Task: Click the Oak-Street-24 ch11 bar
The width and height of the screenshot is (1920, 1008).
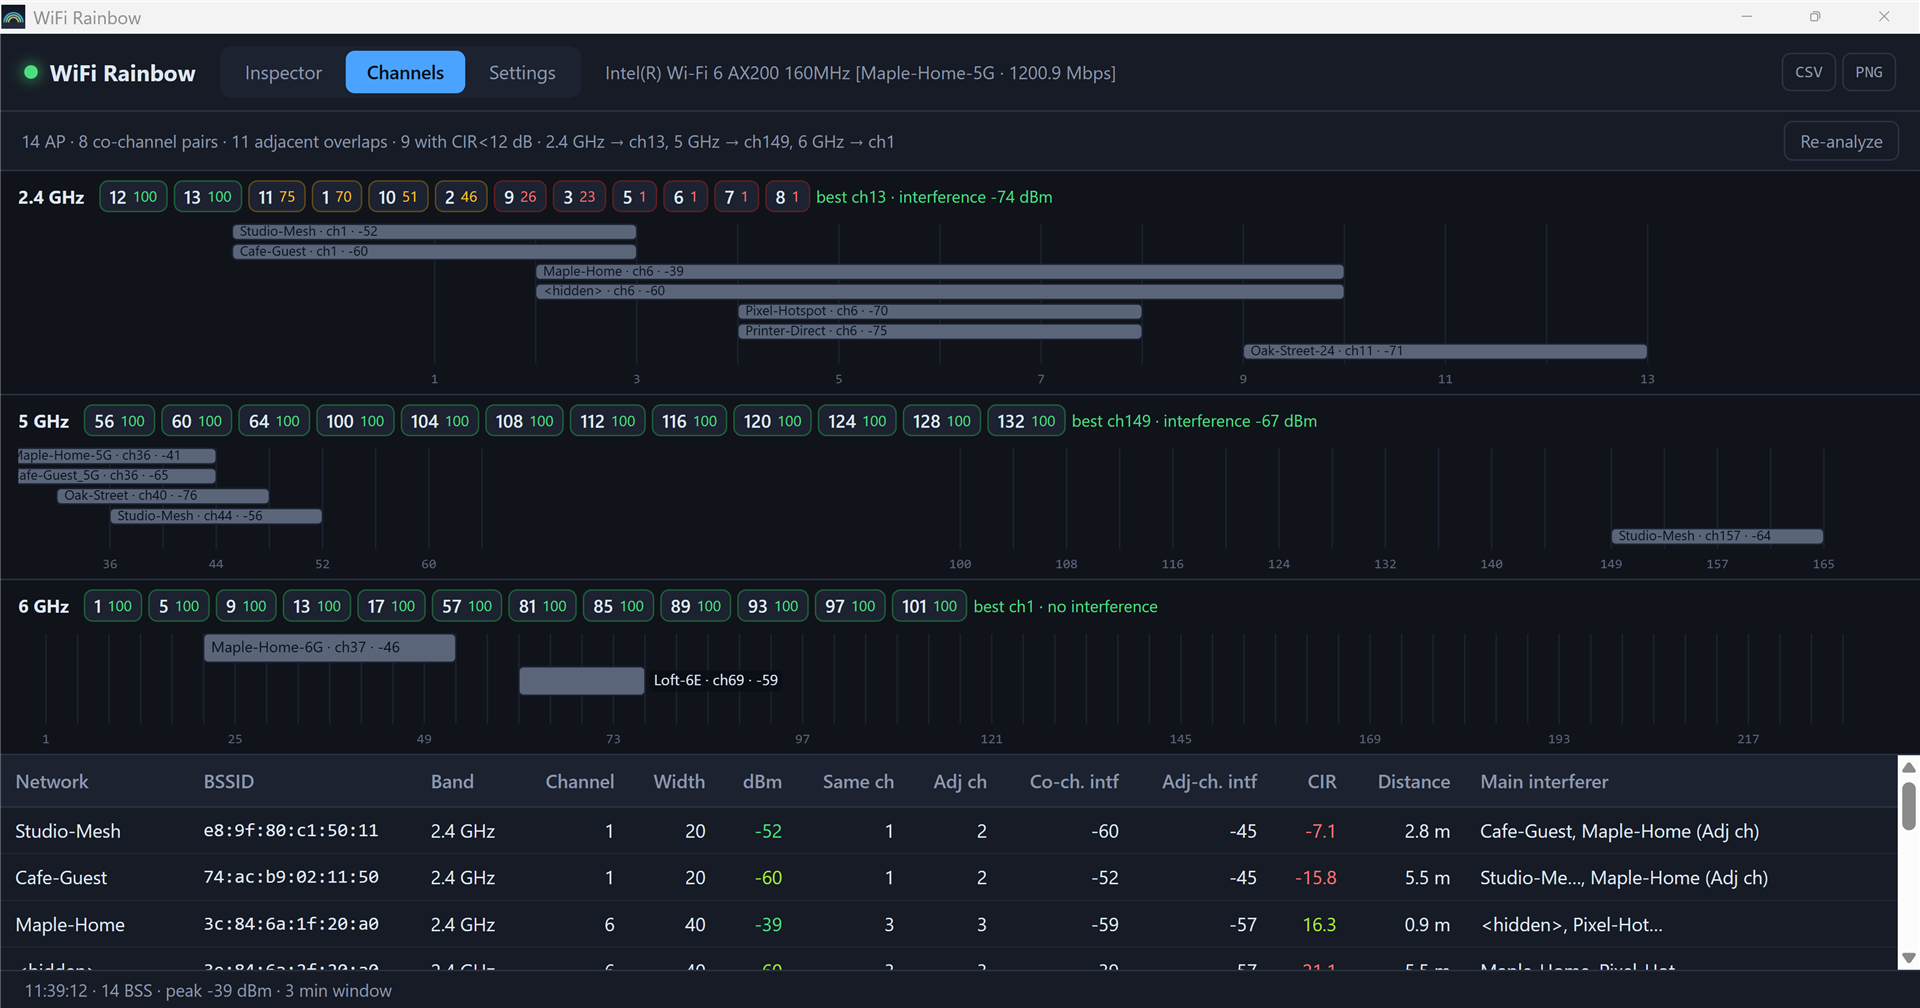Action: point(1445,351)
